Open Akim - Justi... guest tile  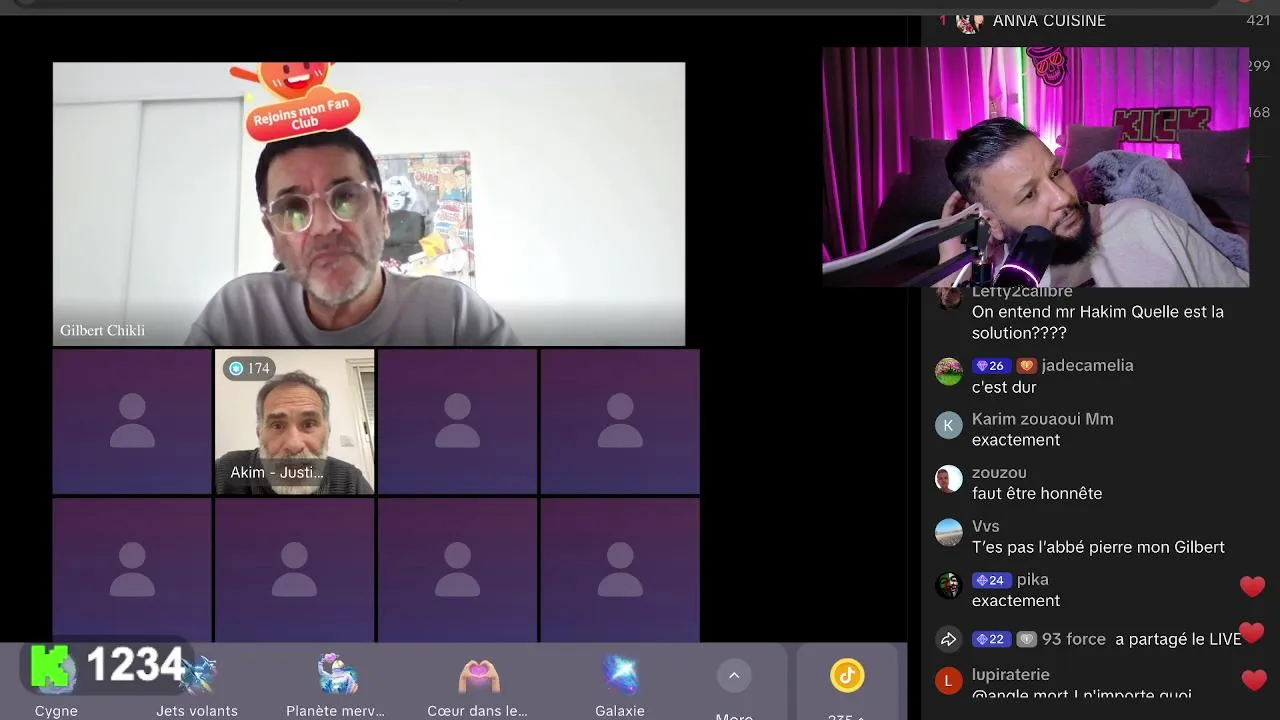[295, 421]
